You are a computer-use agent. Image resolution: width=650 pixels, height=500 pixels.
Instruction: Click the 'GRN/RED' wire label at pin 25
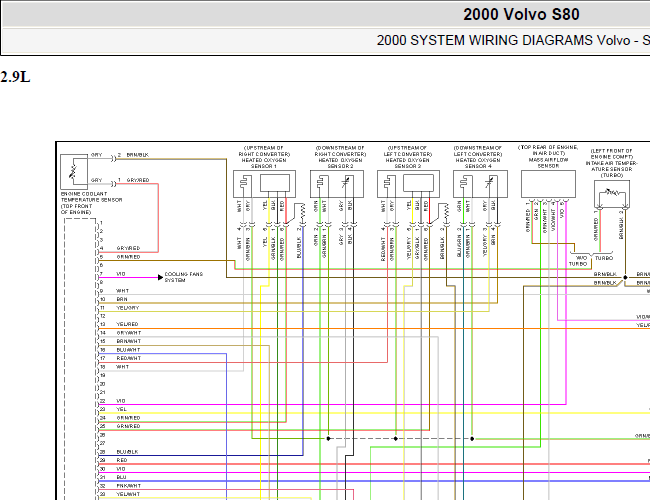(128, 426)
